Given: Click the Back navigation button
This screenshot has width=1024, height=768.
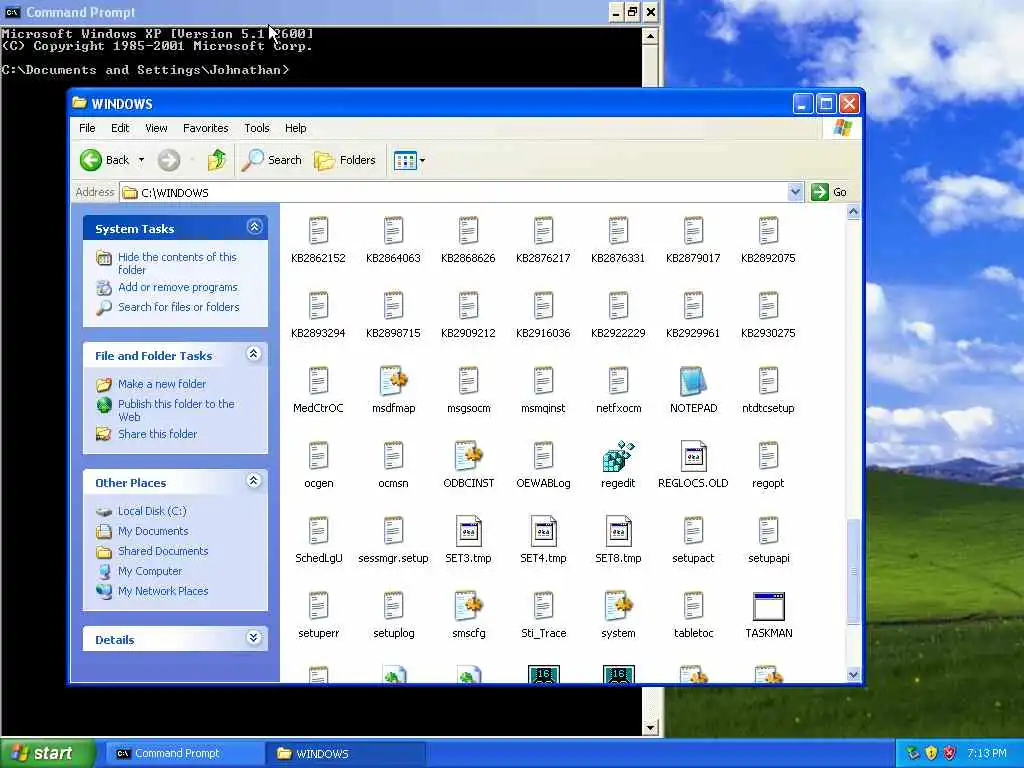Looking at the screenshot, I should (x=104, y=160).
